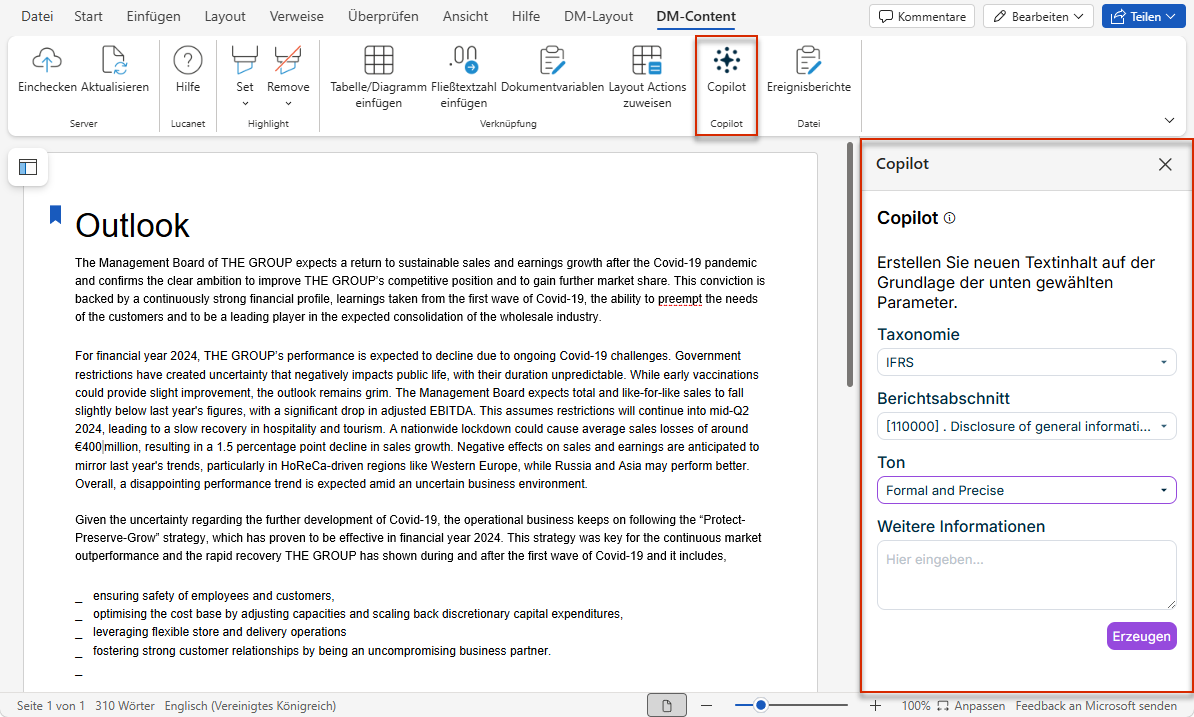The width and height of the screenshot is (1194, 717).
Task: Open Lucanet Hilfe question mark icon
Action: click(x=188, y=59)
